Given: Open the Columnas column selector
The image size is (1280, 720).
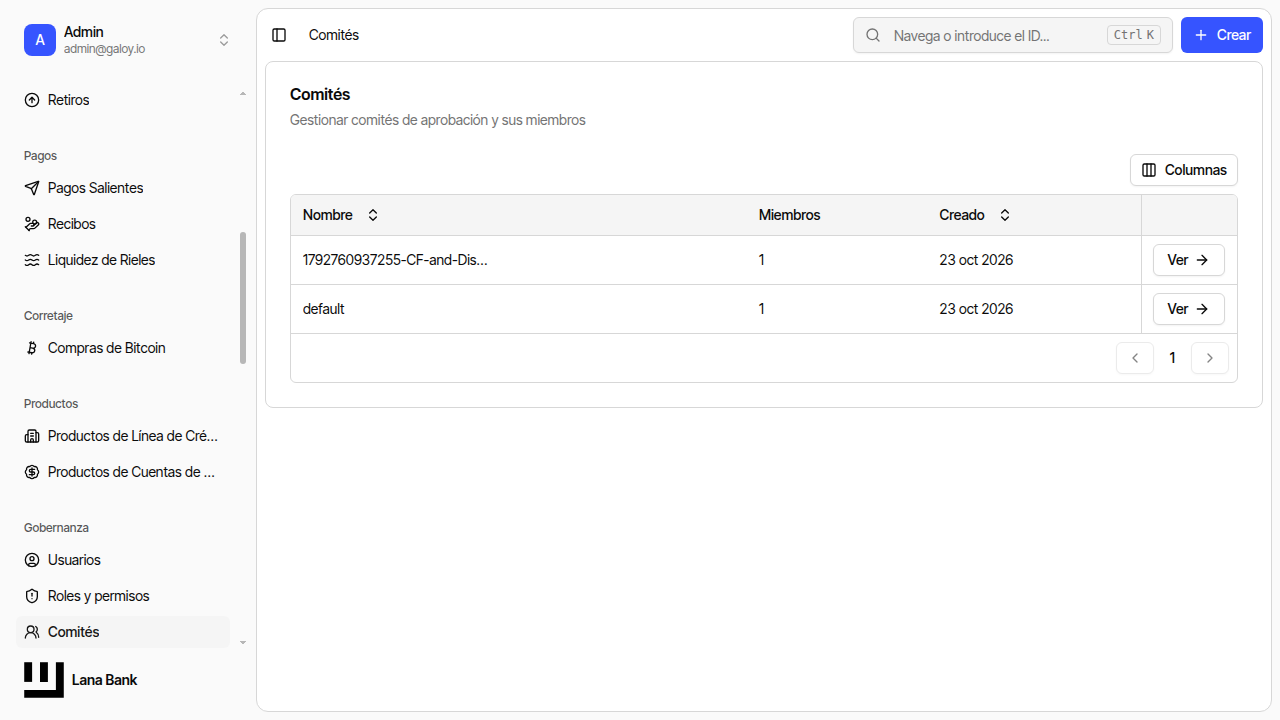Looking at the screenshot, I should click(1184, 170).
